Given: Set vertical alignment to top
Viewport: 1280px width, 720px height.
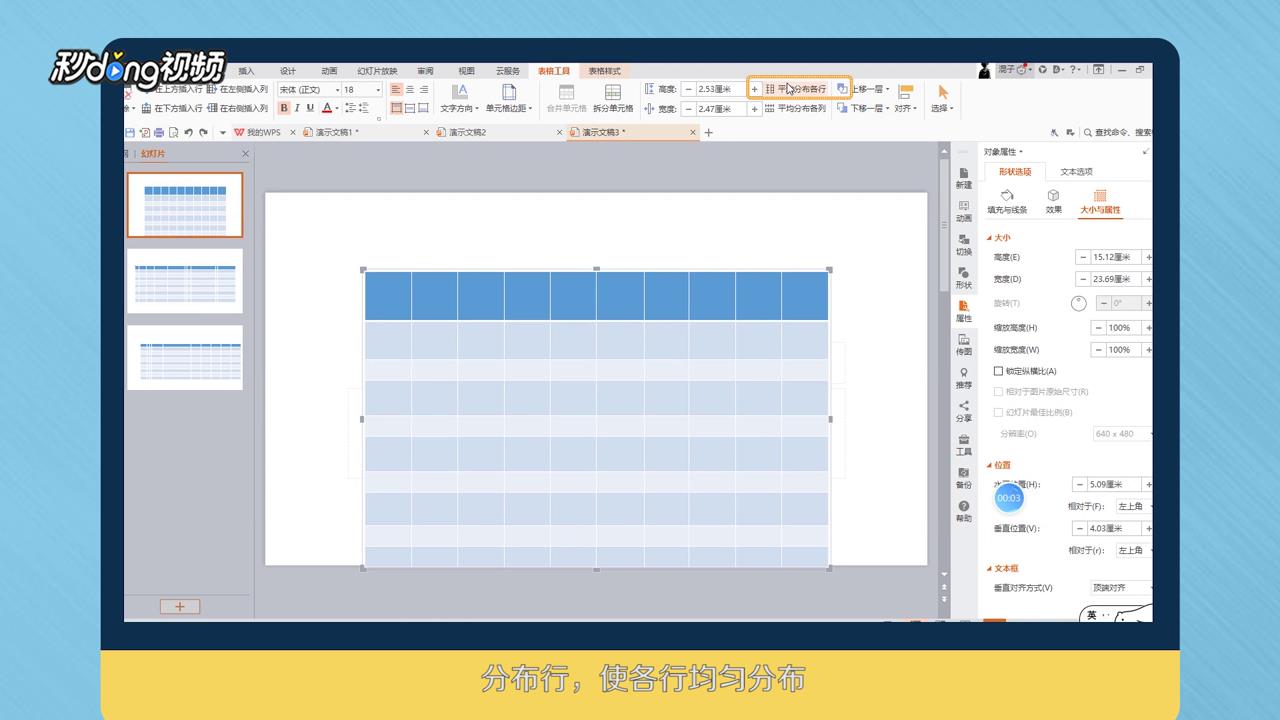Looking at the screenshot, I should point(397,108).
